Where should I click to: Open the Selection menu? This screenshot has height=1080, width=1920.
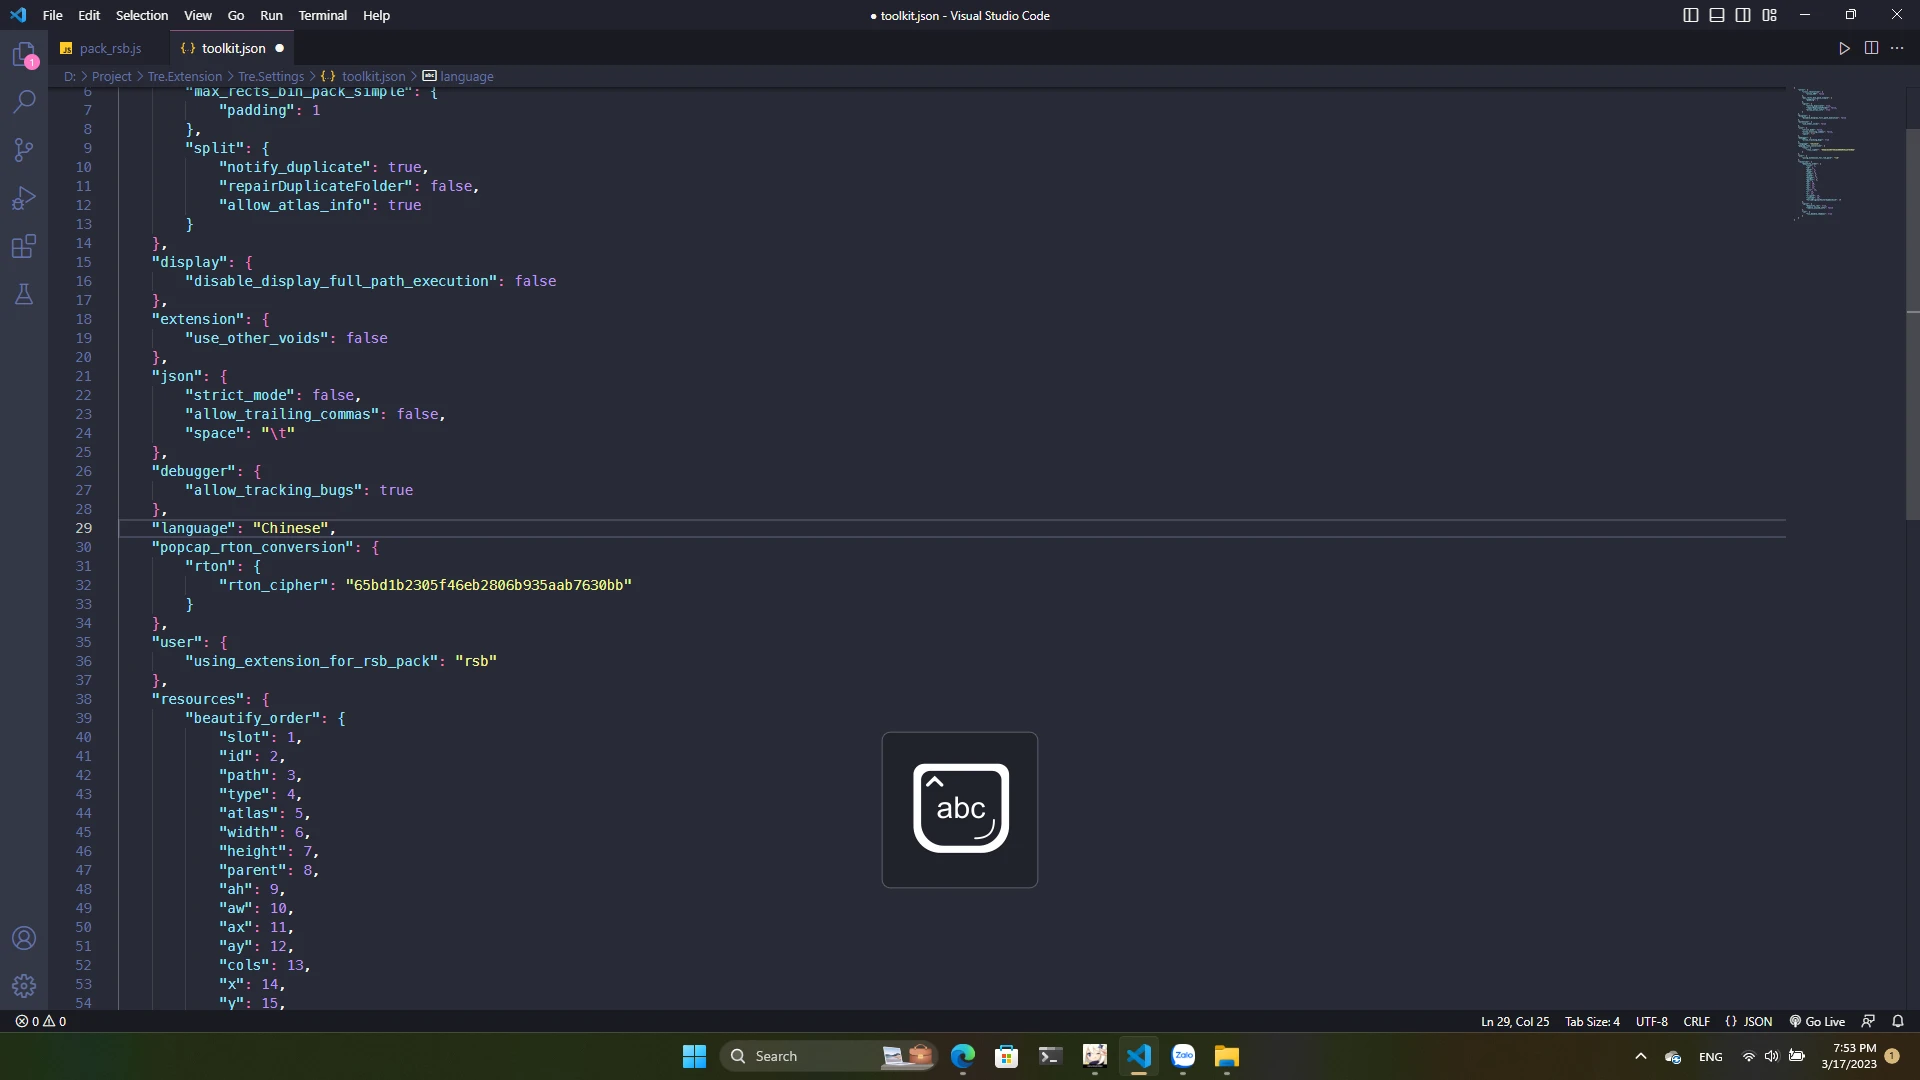coord(142,15)
